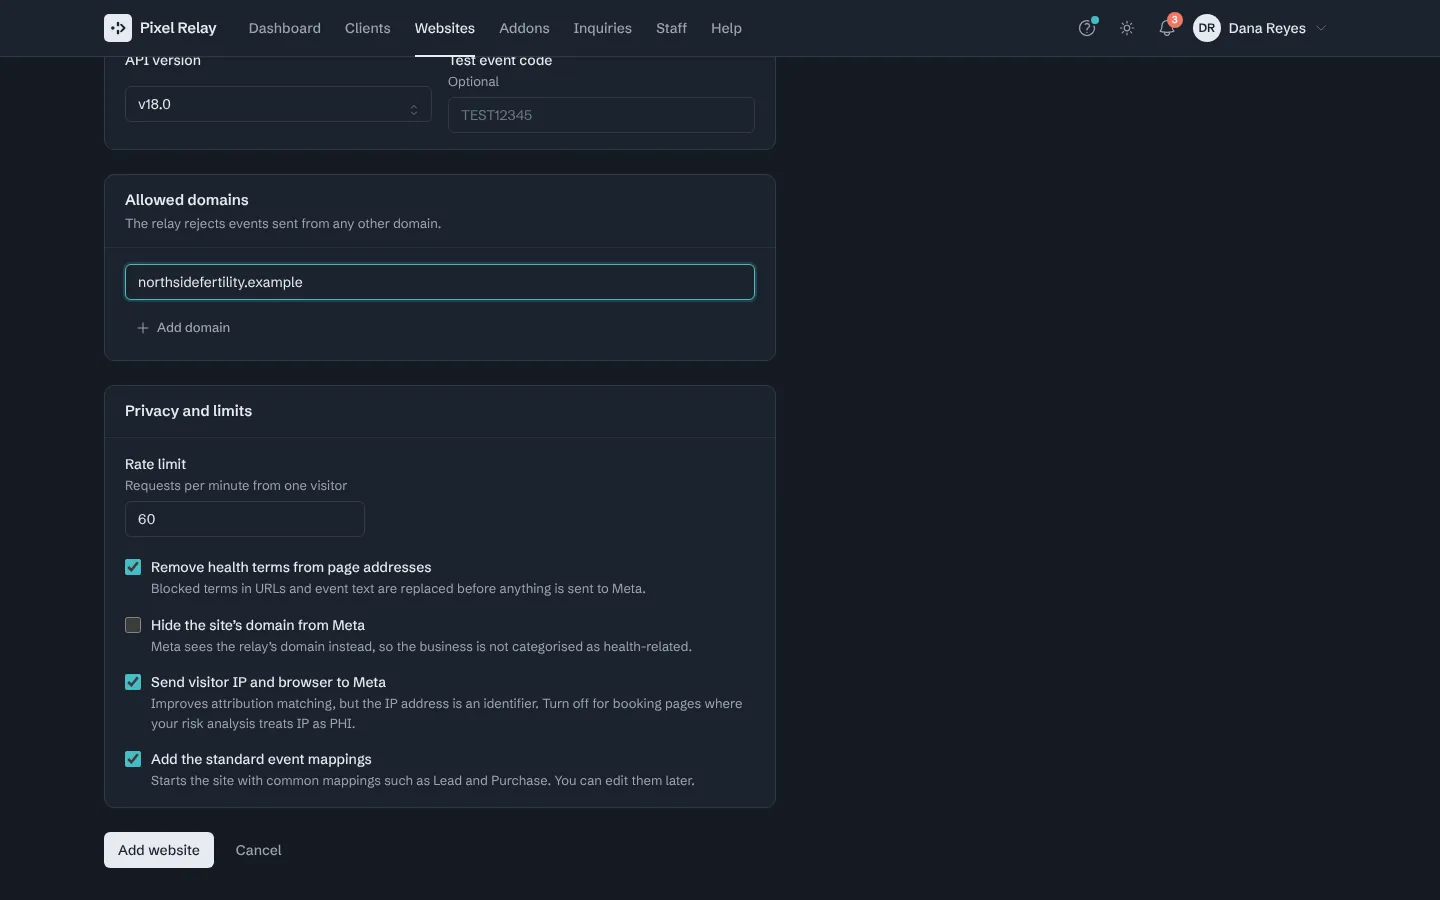Click the Pixel Relay logo icon
Screen dimensions: 1440x900
coord(118,28)
